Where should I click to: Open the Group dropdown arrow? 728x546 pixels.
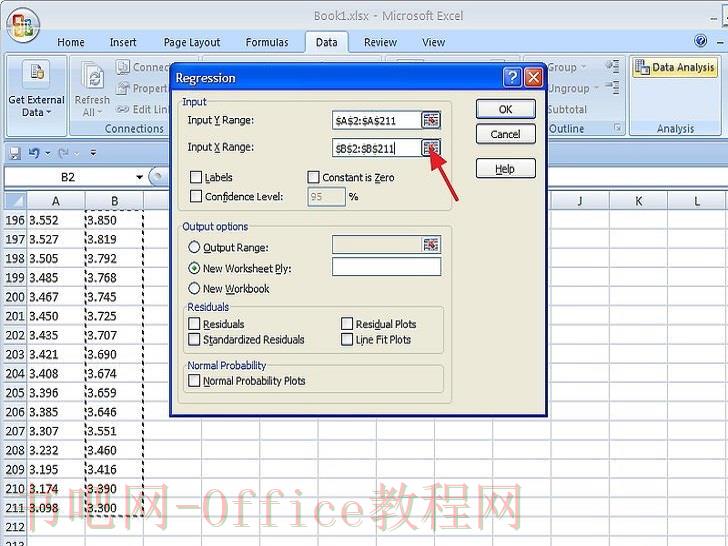[584, 67]
